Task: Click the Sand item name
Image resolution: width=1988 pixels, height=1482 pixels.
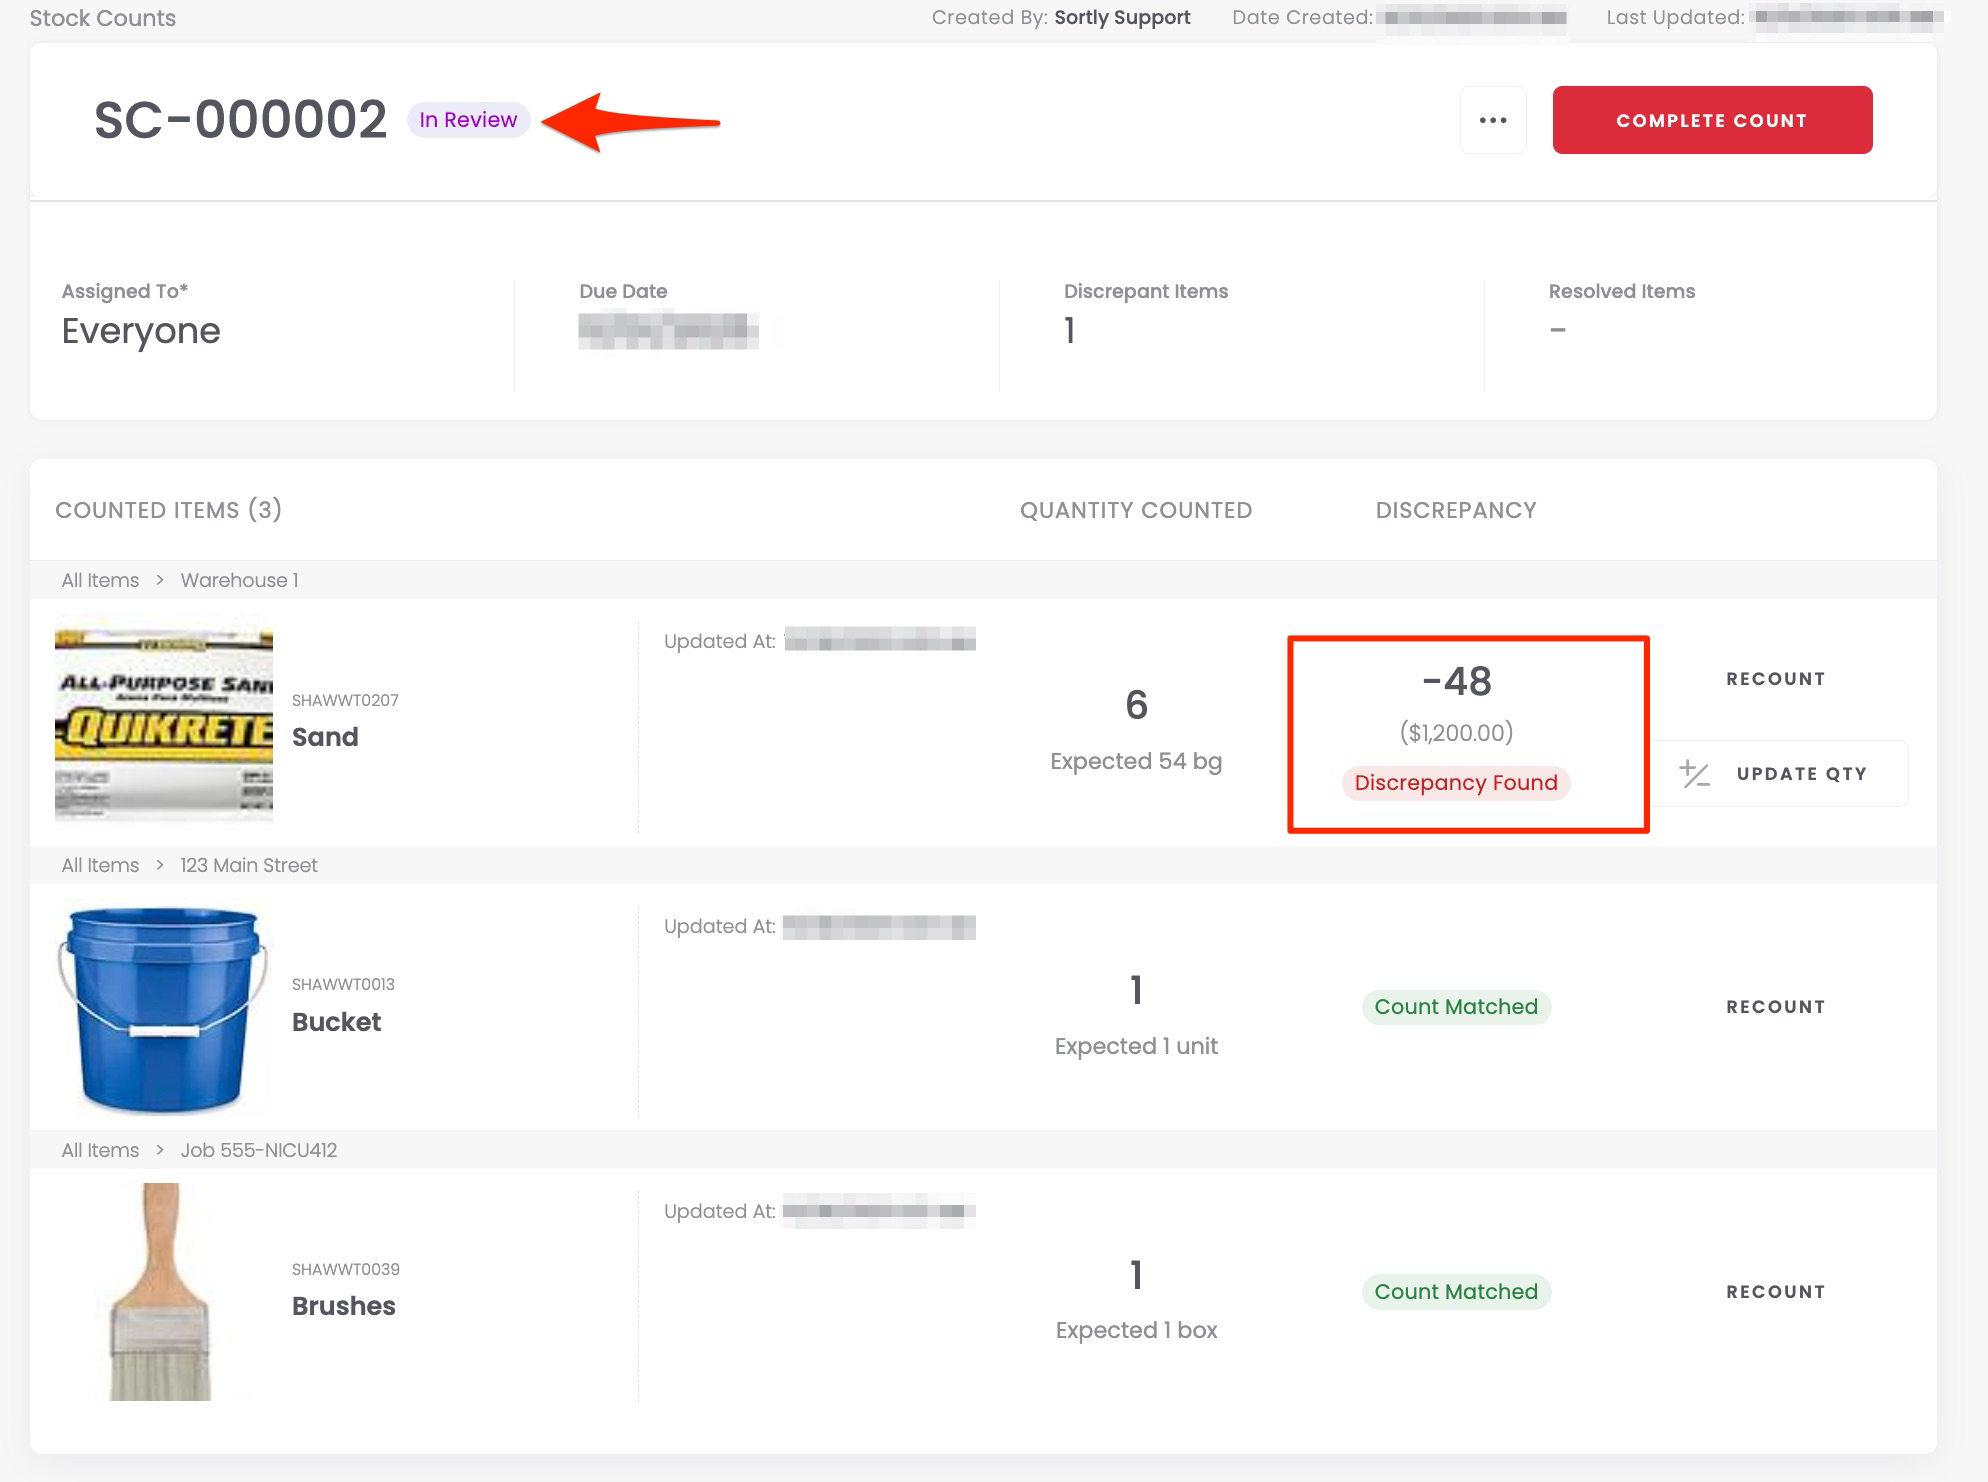Action: [325, 737]
